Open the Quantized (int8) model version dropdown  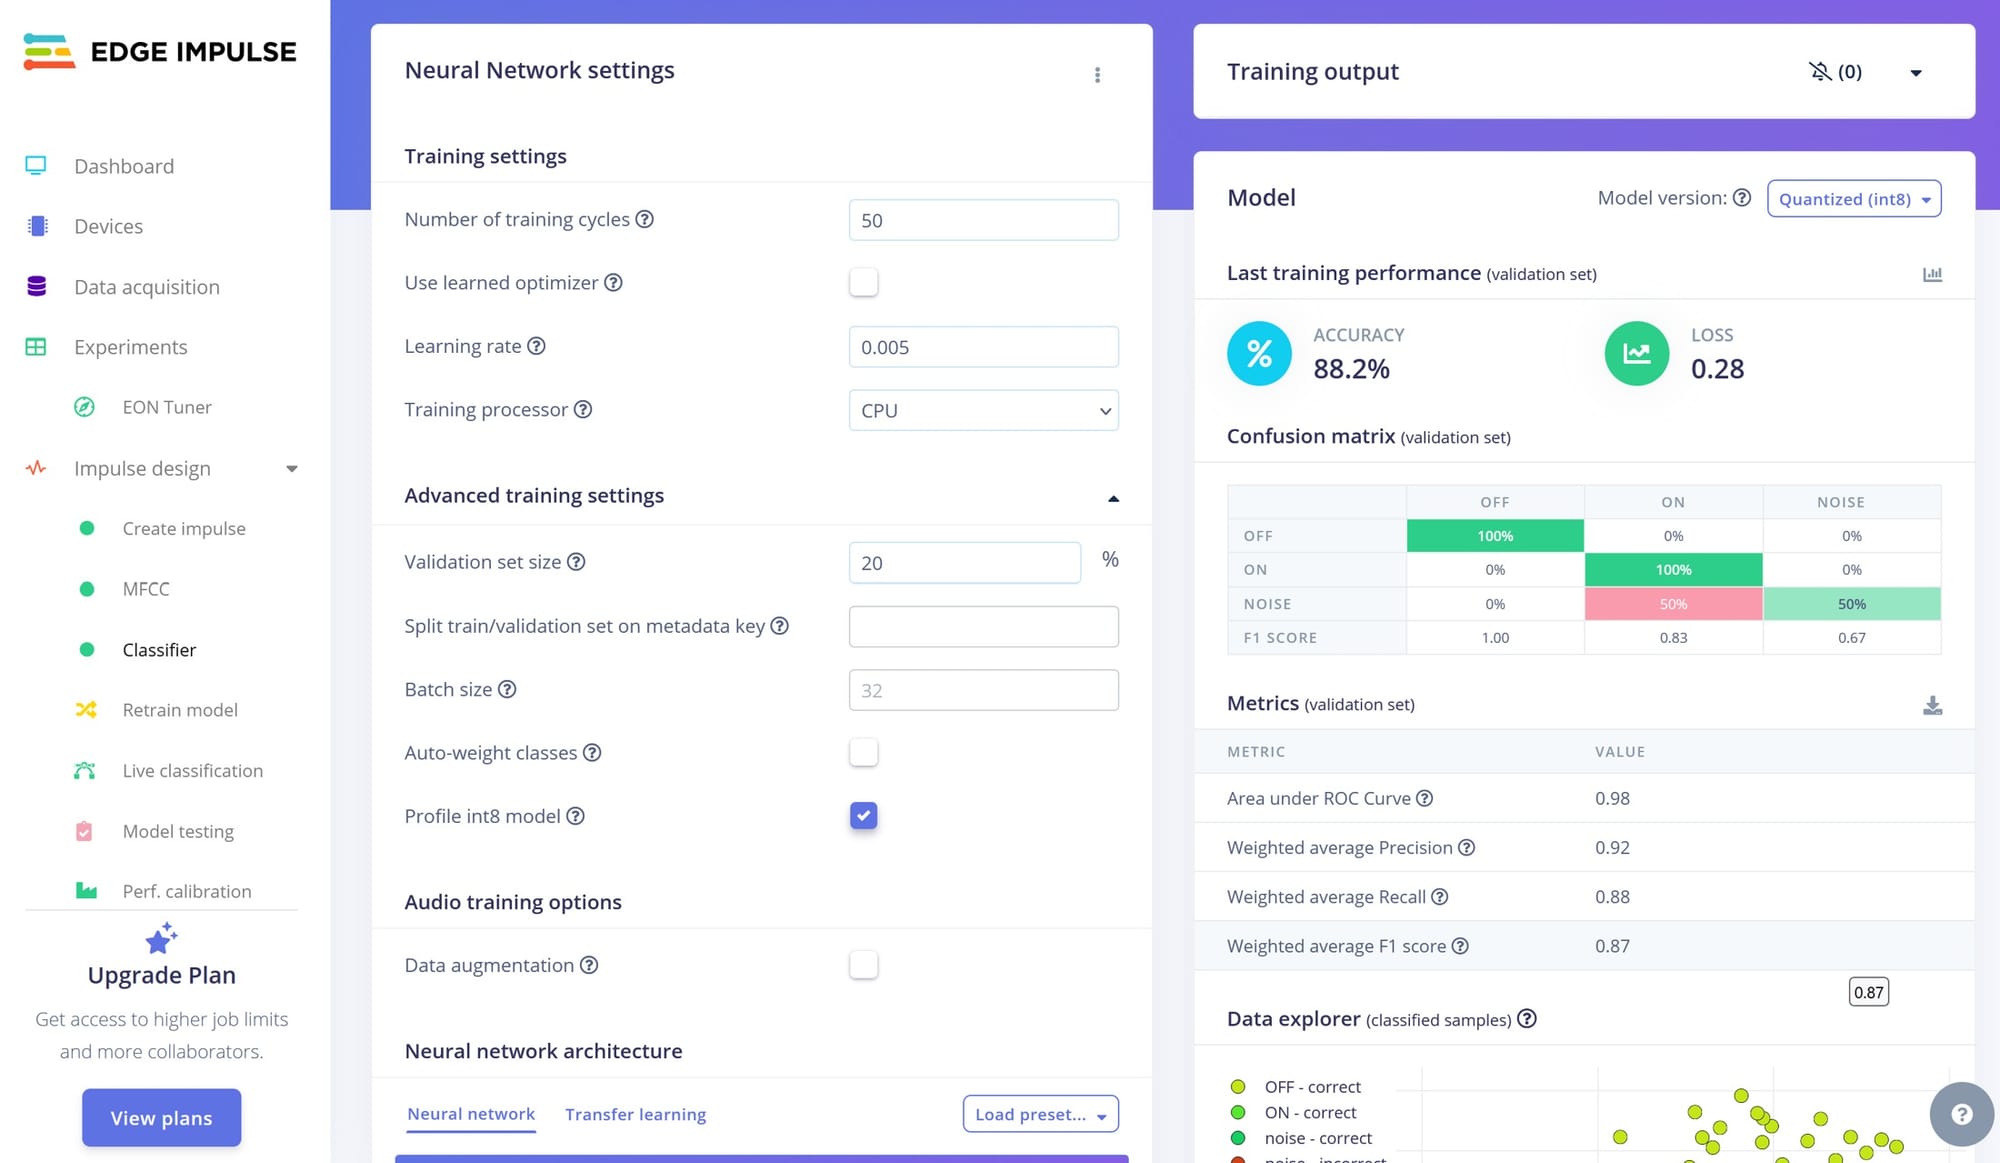(x=1854, y=198)
